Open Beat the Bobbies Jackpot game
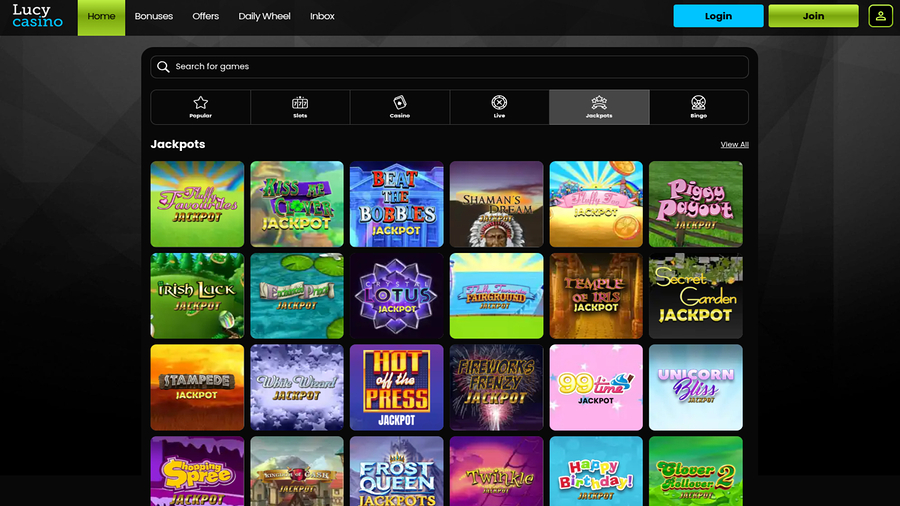Viewport: 900px width, 506px height. (x=397, y=204)
